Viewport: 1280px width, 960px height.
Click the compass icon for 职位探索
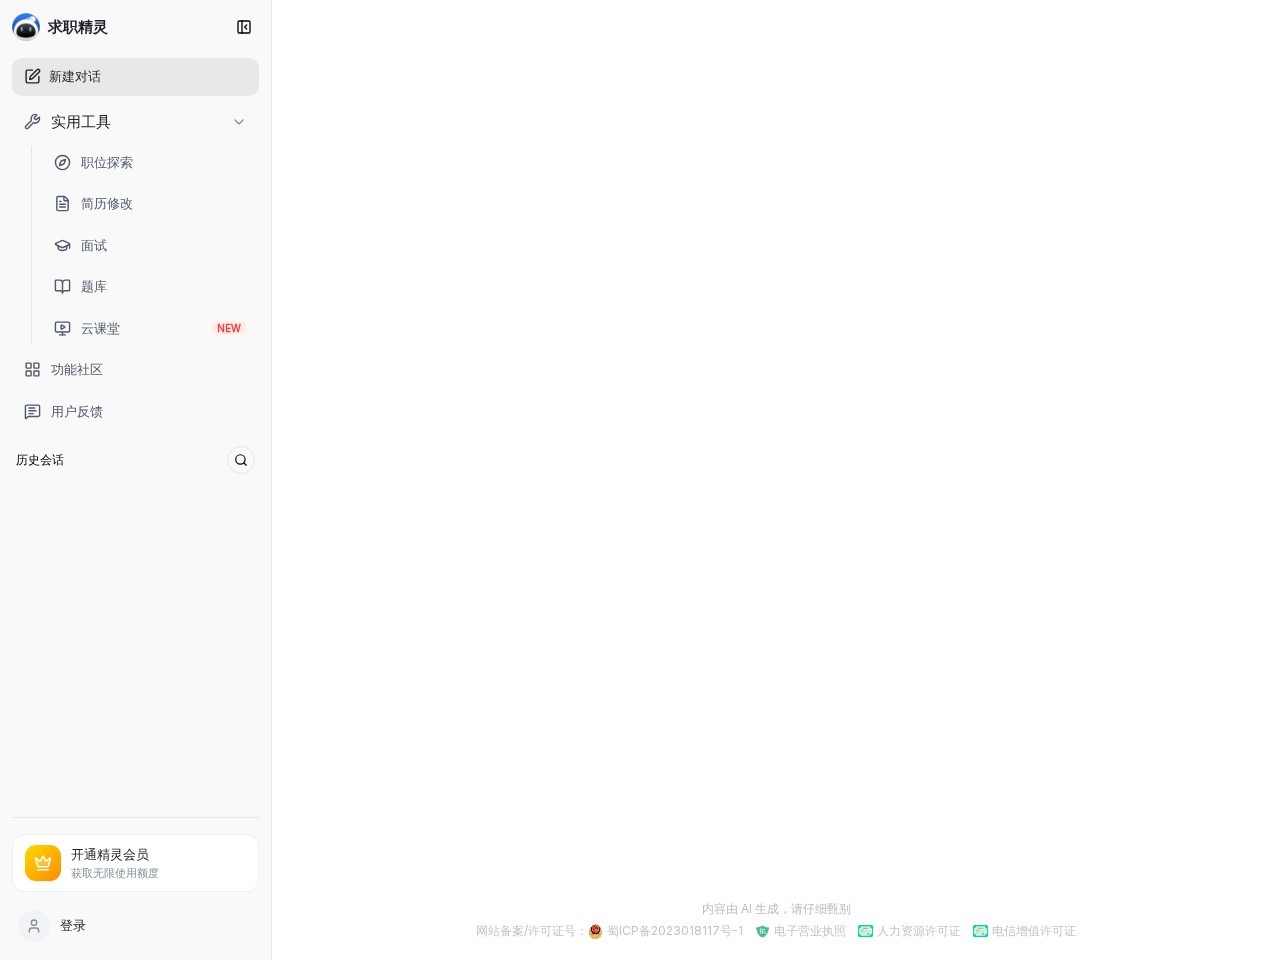click(62, 162)
